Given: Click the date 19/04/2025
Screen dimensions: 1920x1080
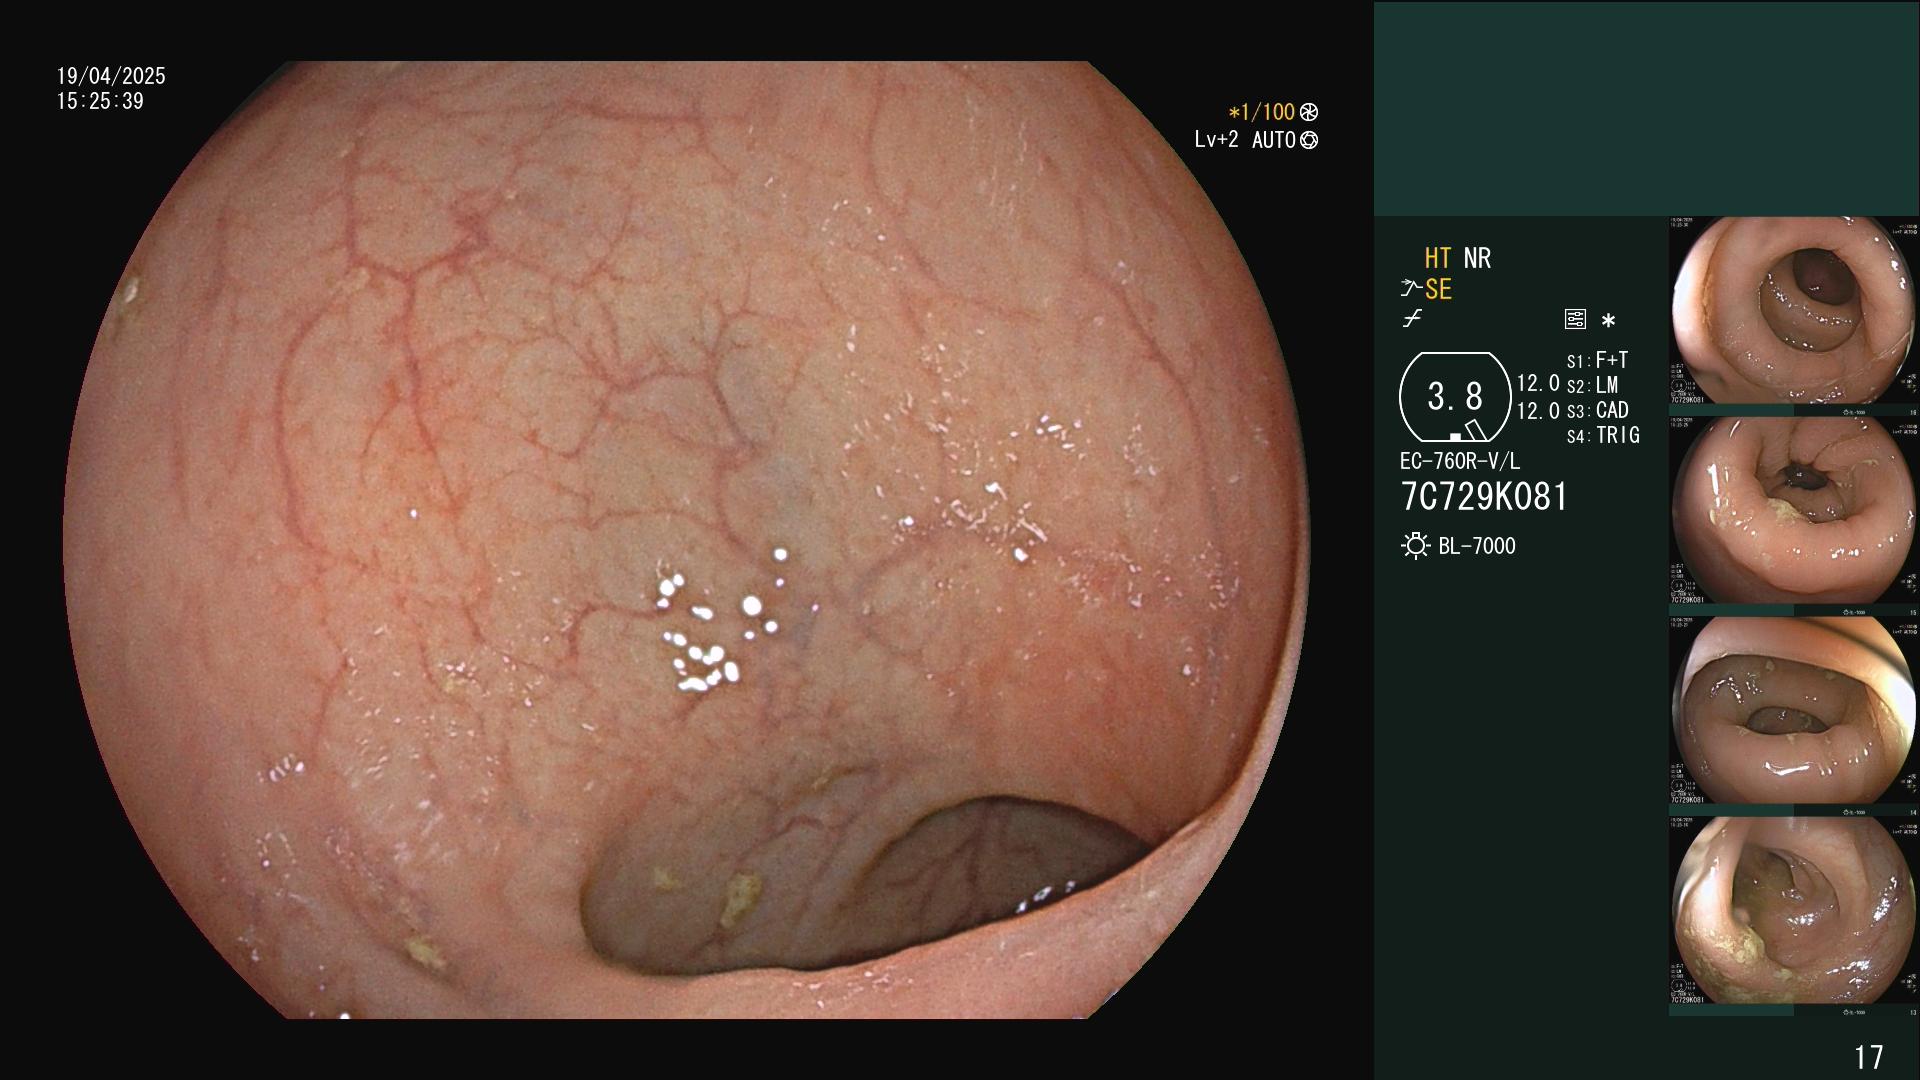Looking at the screenshot, I should (x=111, y=76).
